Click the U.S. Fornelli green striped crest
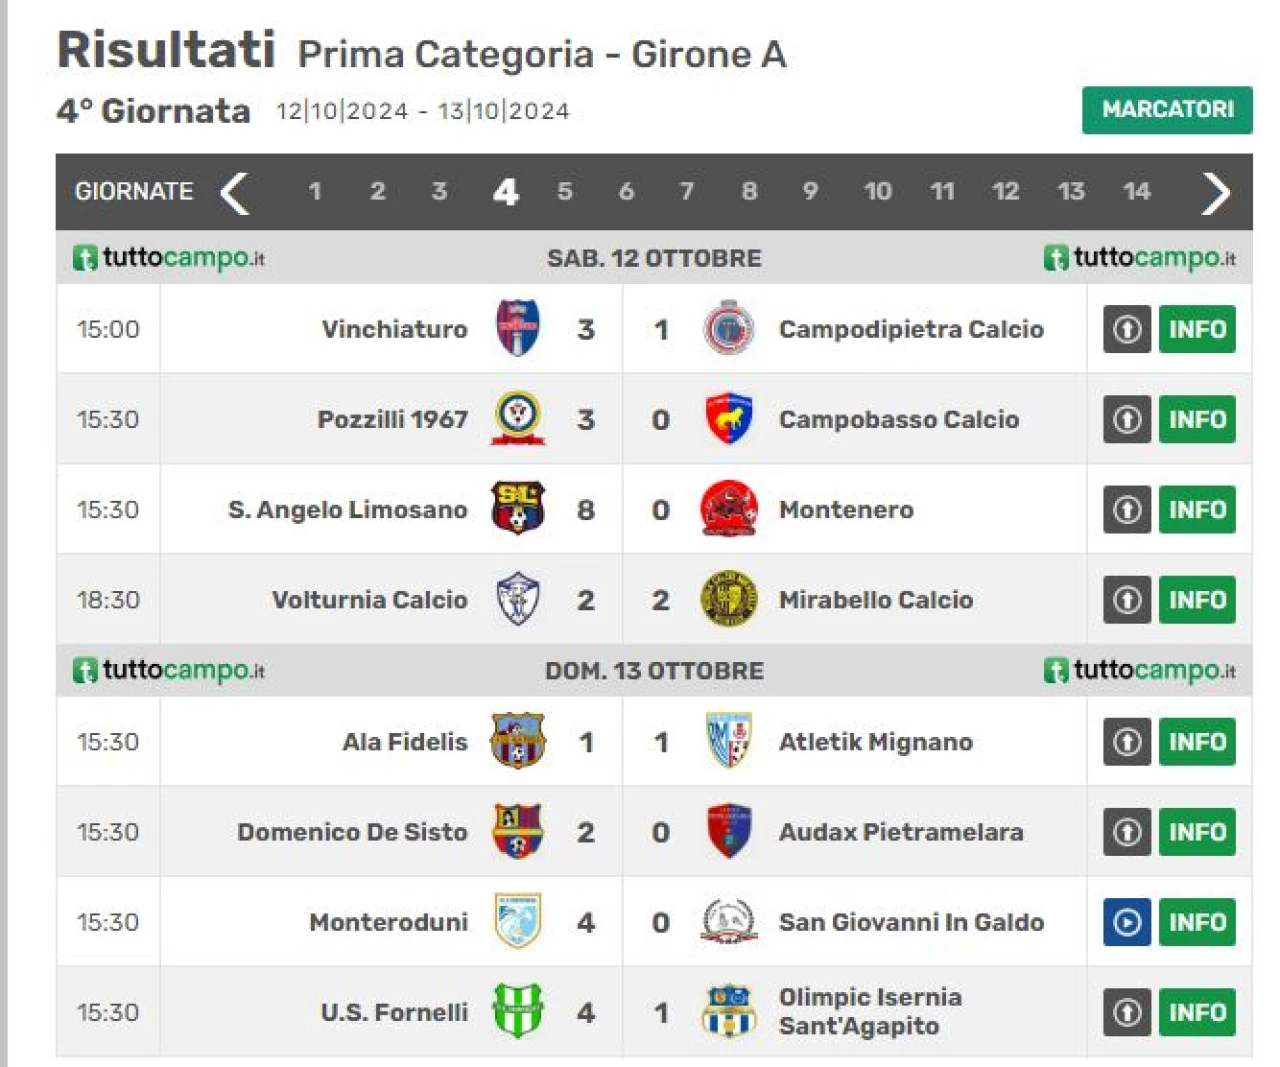This screenshot has width=1280, height=1067. [518, 1011]
